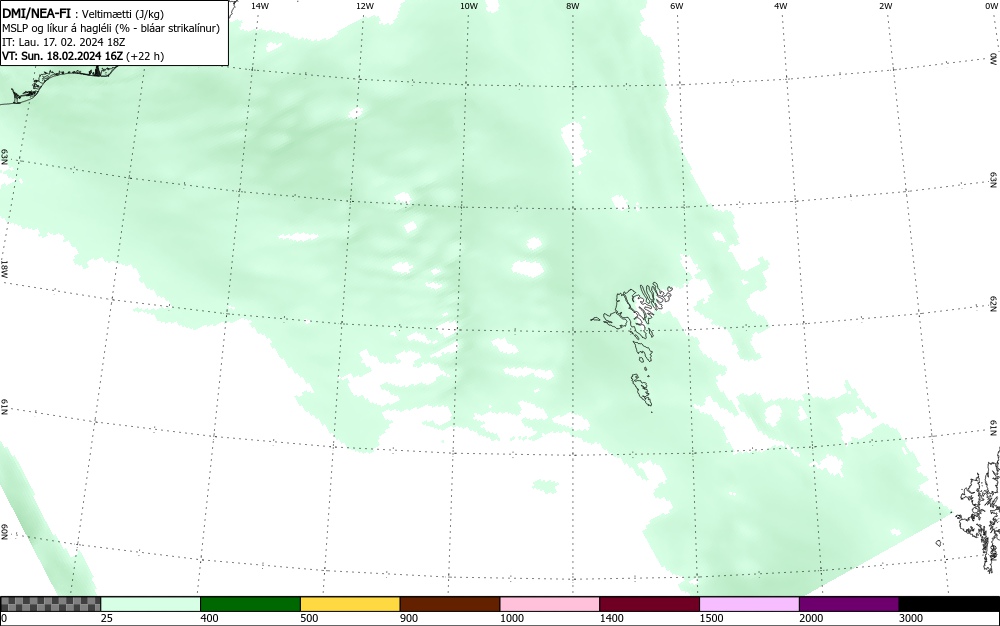The image size is (1000, 626).
Task: Click the 2000 legend value label
Action: (811, 618)
